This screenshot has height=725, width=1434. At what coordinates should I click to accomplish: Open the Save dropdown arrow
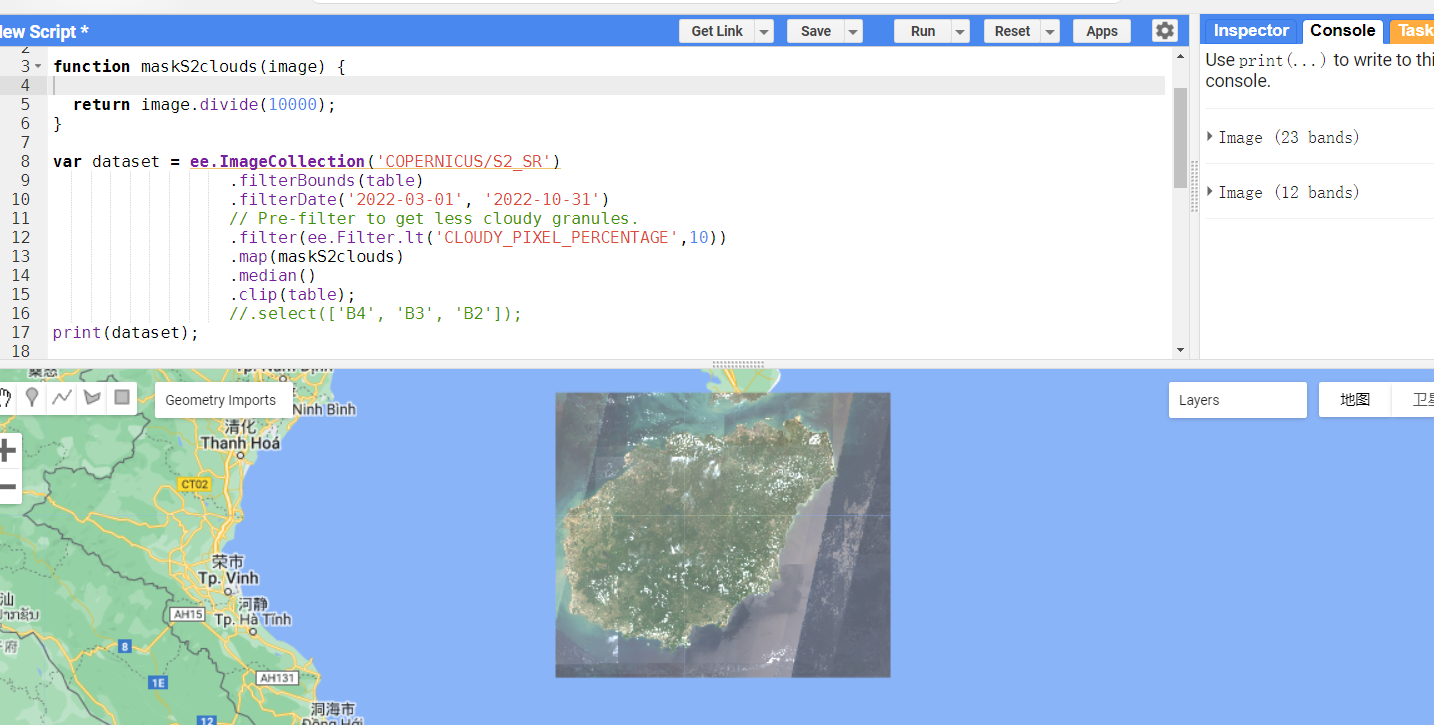click(853, 32)
